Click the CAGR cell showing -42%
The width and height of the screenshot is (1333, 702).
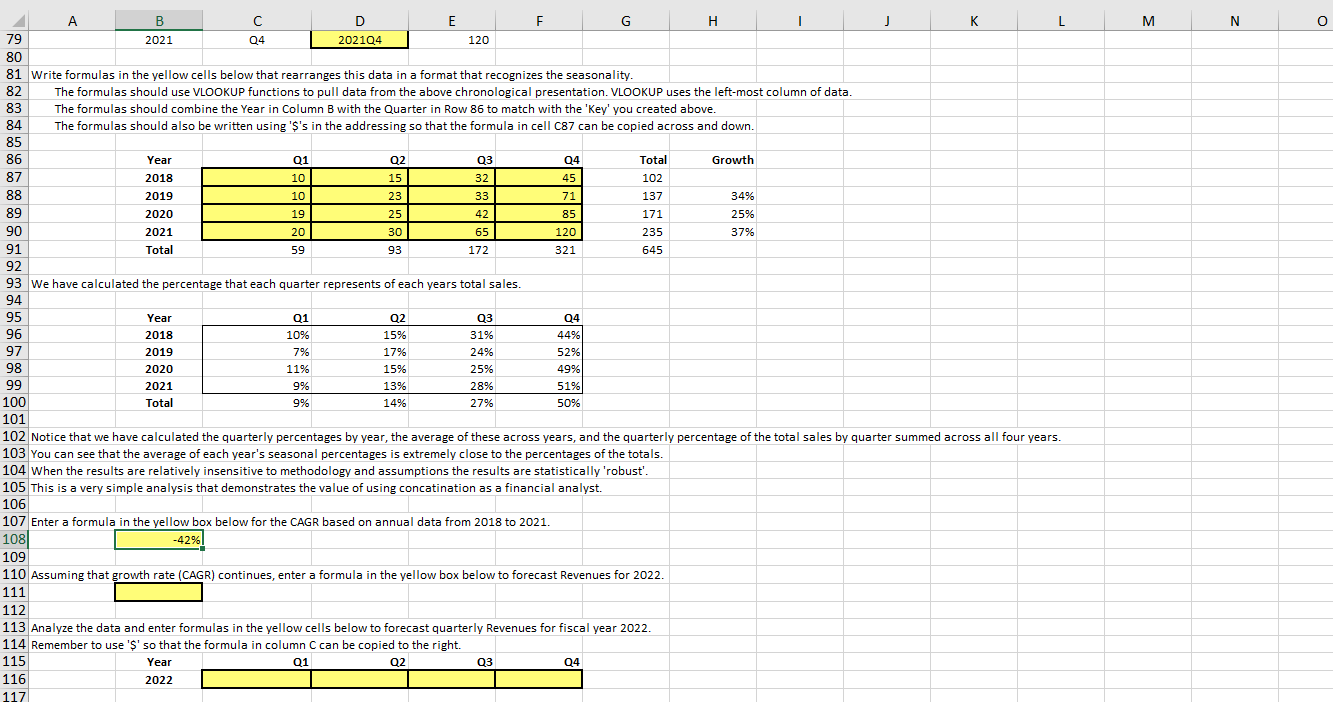[x=159, y=540]
